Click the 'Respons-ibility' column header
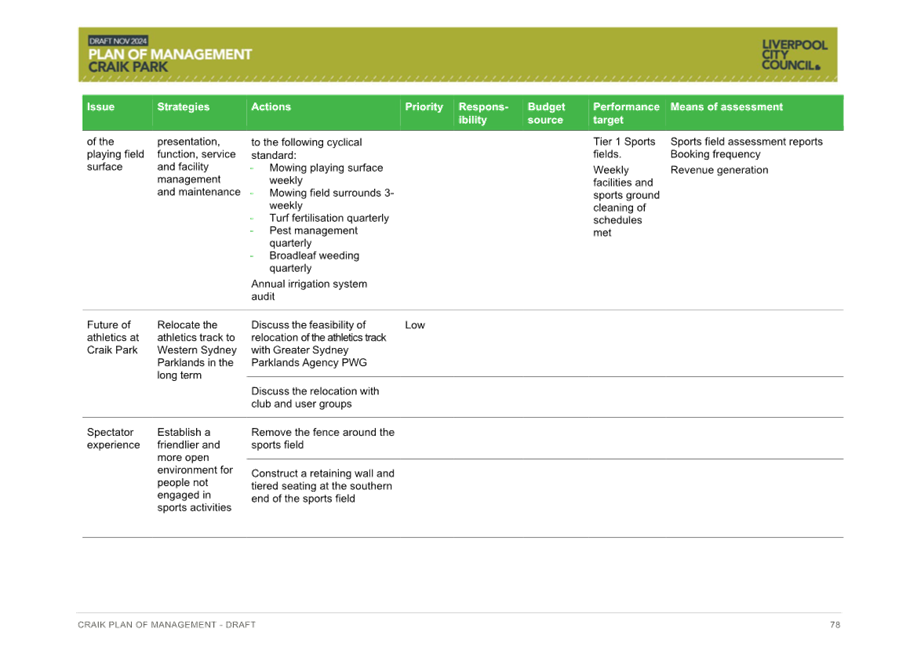Viewport: 917px width, 648px height. [x=484, y=113]
